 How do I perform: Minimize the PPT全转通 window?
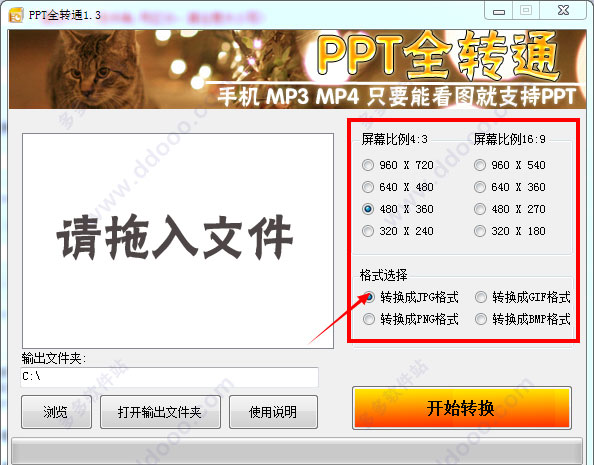pos(499,11)
